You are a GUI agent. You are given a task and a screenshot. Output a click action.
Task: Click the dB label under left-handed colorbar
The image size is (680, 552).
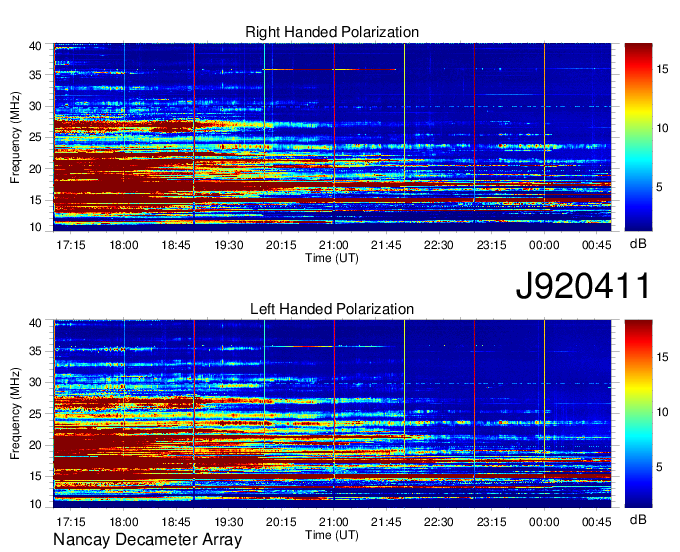638,520
